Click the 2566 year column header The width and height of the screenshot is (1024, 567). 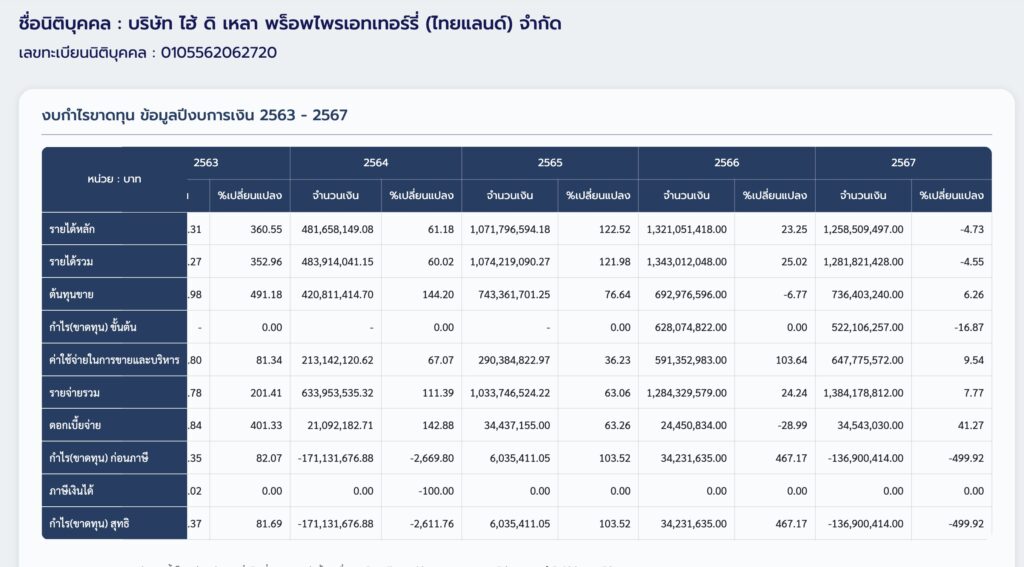point(726,162)
